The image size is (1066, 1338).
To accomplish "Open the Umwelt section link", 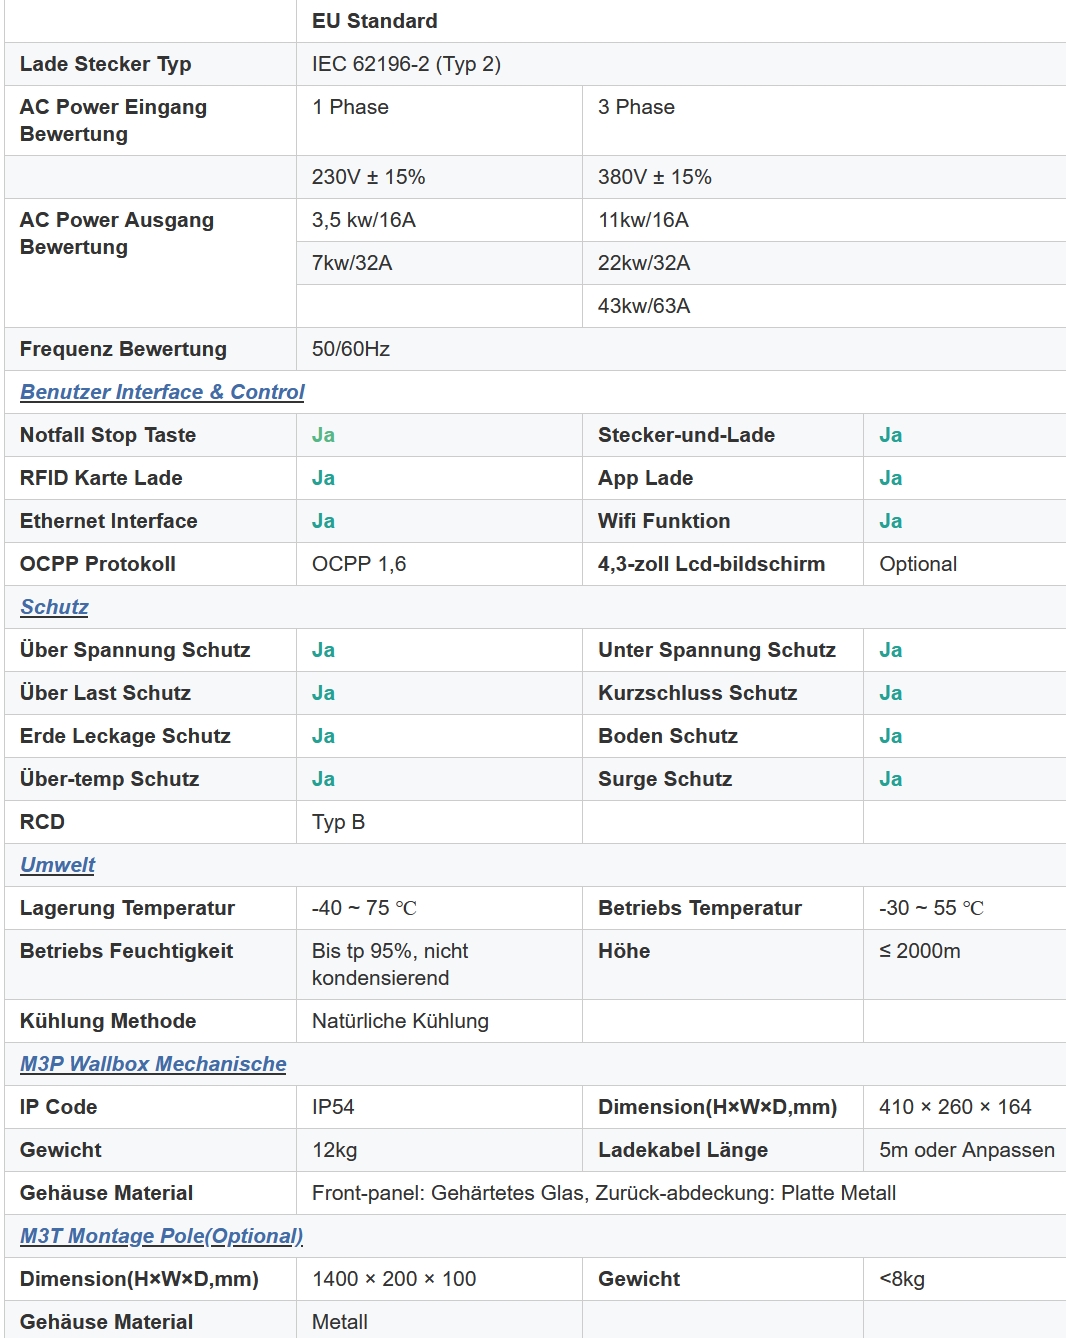I will [57, 865].
